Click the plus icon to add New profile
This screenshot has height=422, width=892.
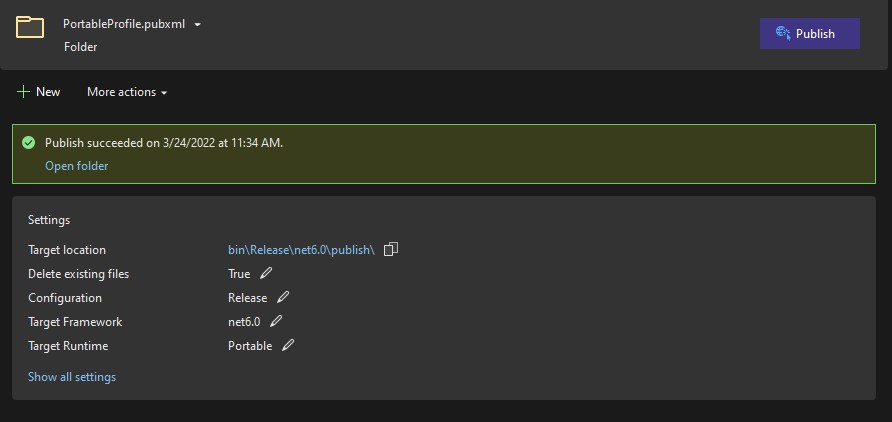click(23, 92)
